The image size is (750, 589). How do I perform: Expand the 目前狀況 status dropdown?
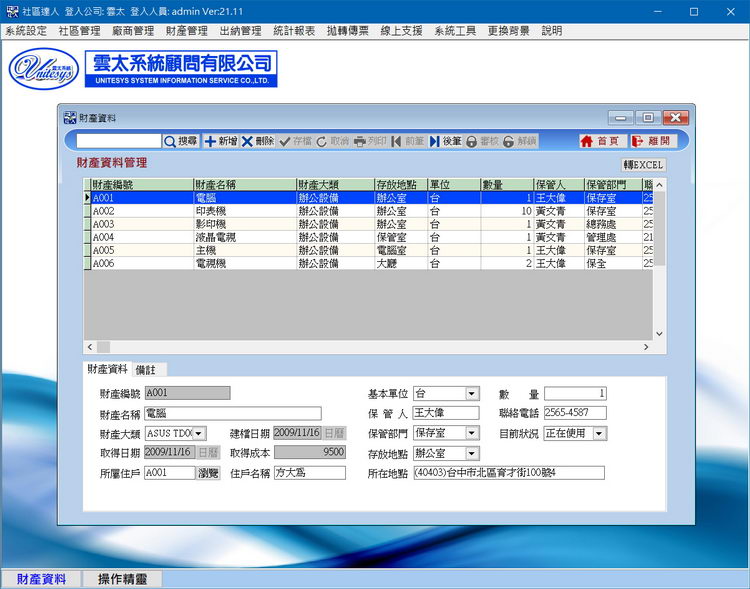599,433
